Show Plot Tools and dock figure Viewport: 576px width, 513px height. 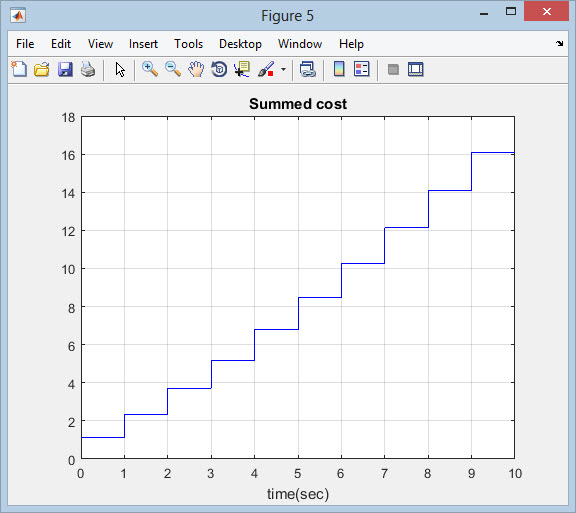click(x=416, y=69)
